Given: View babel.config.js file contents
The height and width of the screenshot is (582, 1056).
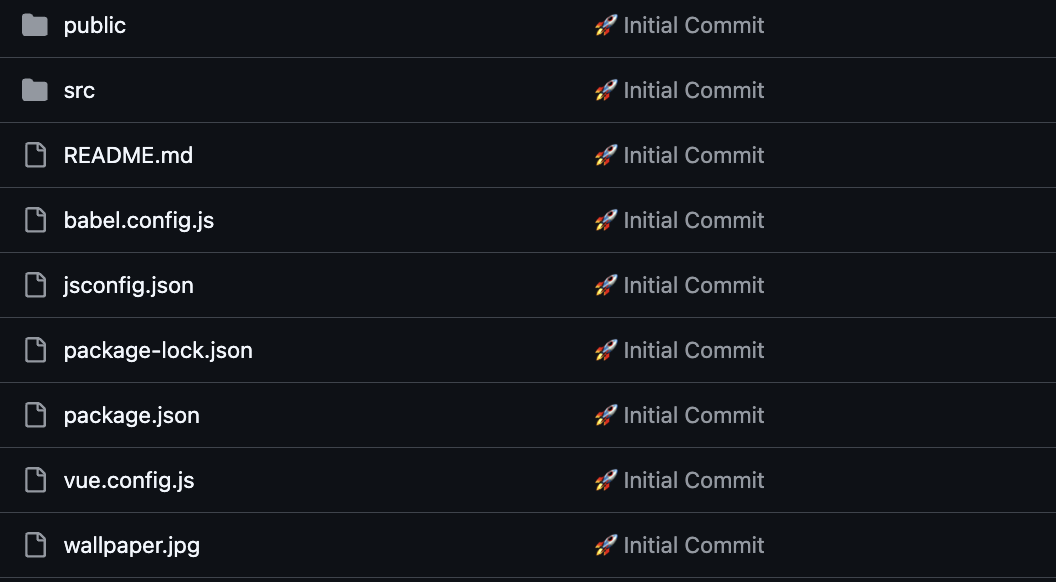Looking at the screenshot, I should click(139, 220).
